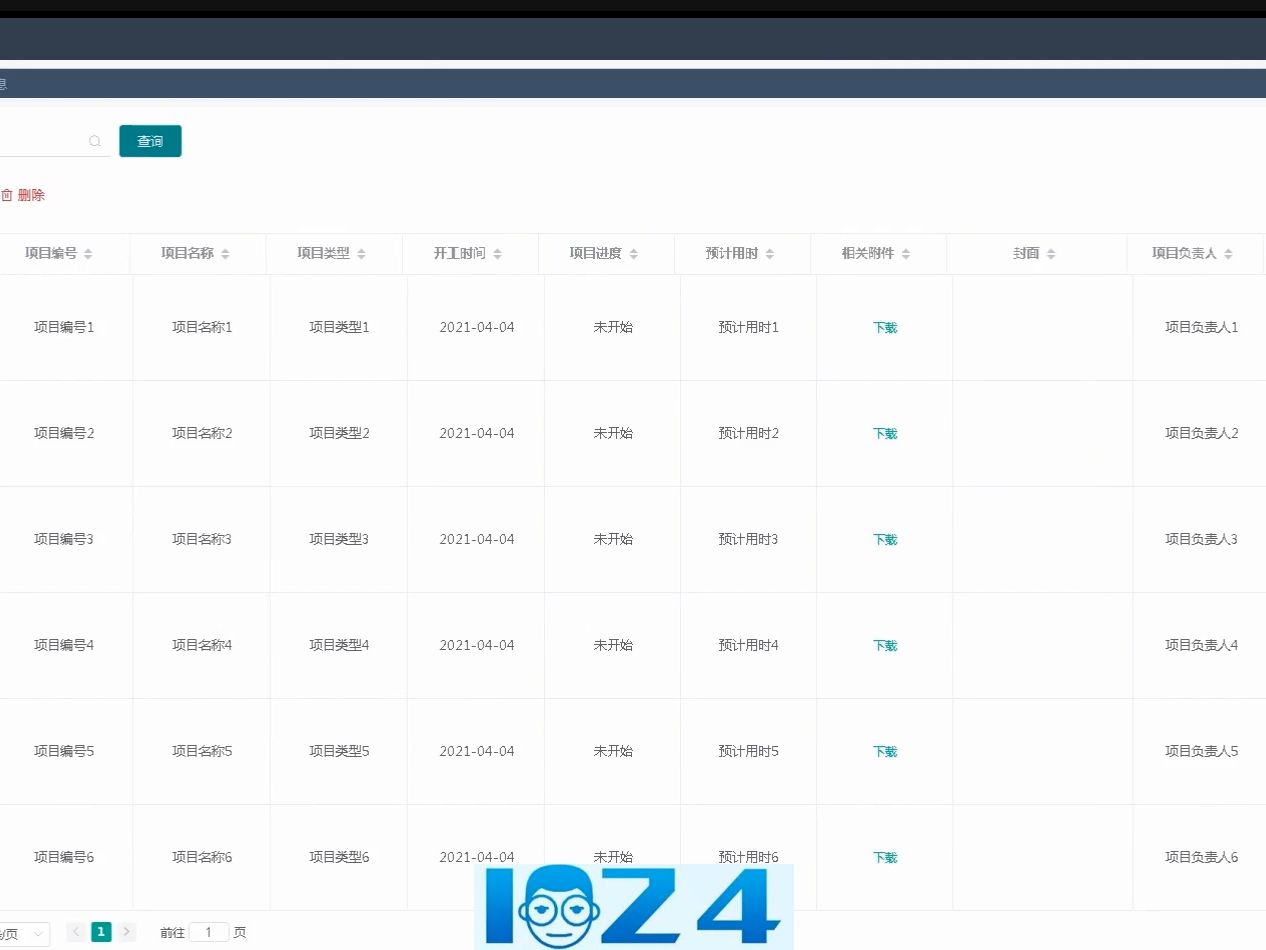Image resolution: width=1266 pixels, height=950 pixels.
Task: Open the page-size dropdown near 条/页
Action: [20, 931]
